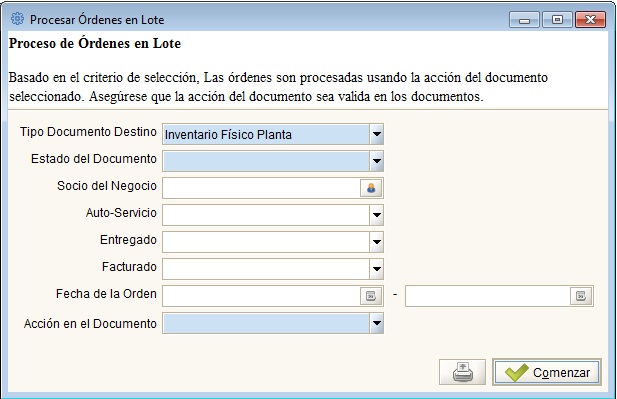Close the Procesar Órdenes en Lote window
Image resolution: width=617 pixels, height=399 pixels.
click(590, 20)
